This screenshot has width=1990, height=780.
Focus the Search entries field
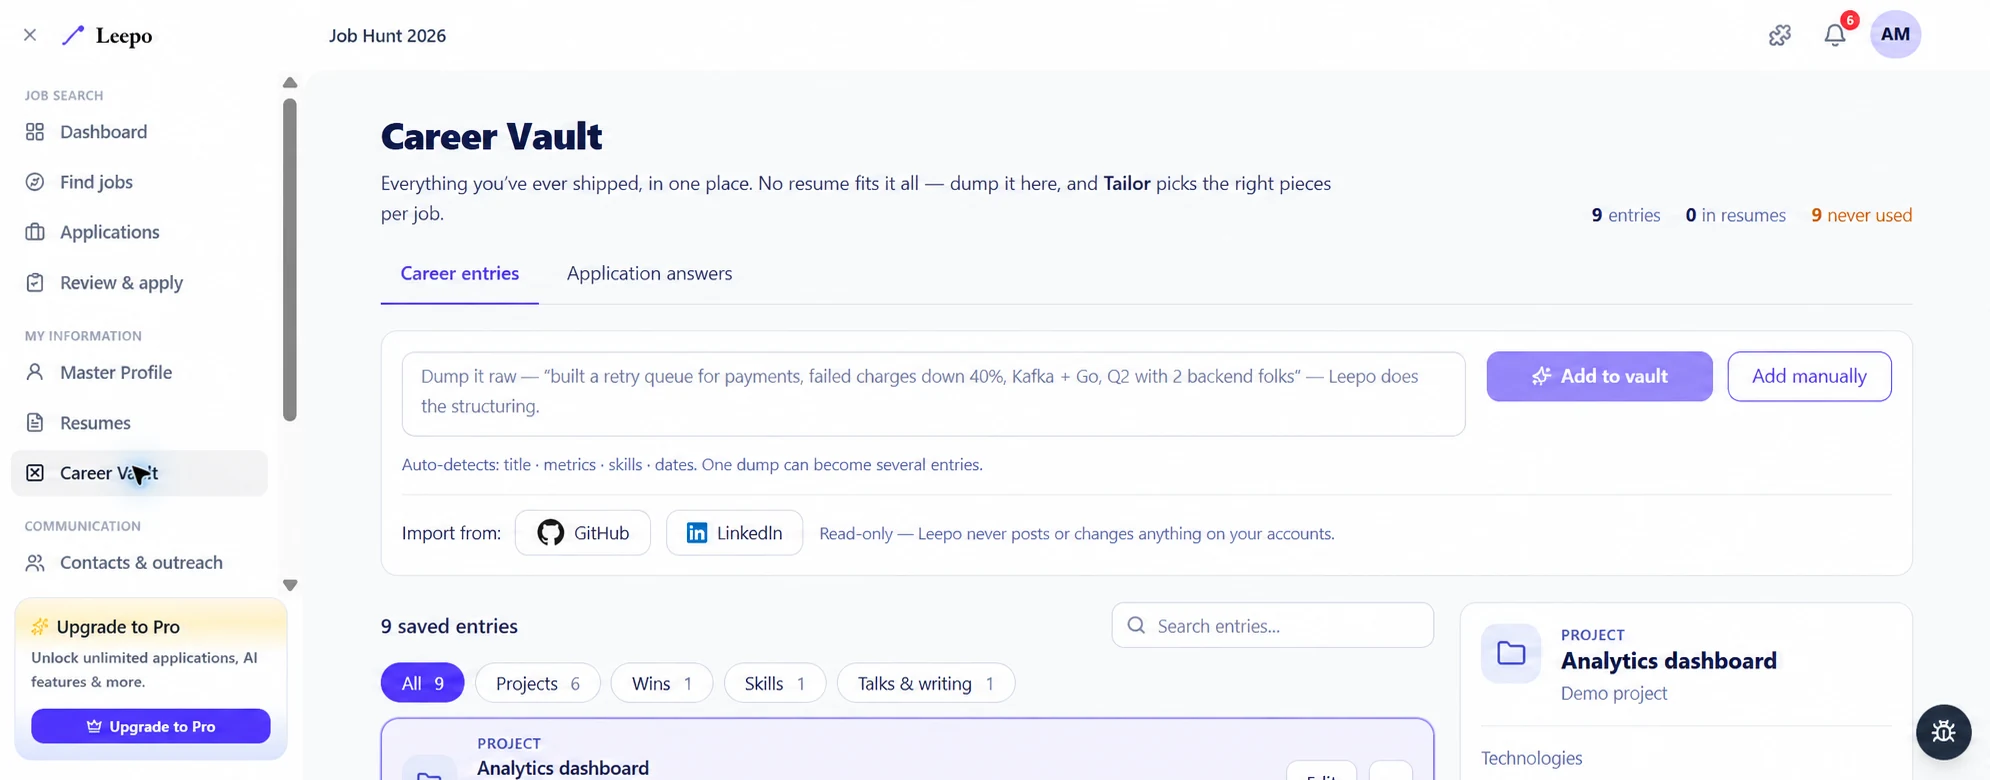coord(1273,626)
